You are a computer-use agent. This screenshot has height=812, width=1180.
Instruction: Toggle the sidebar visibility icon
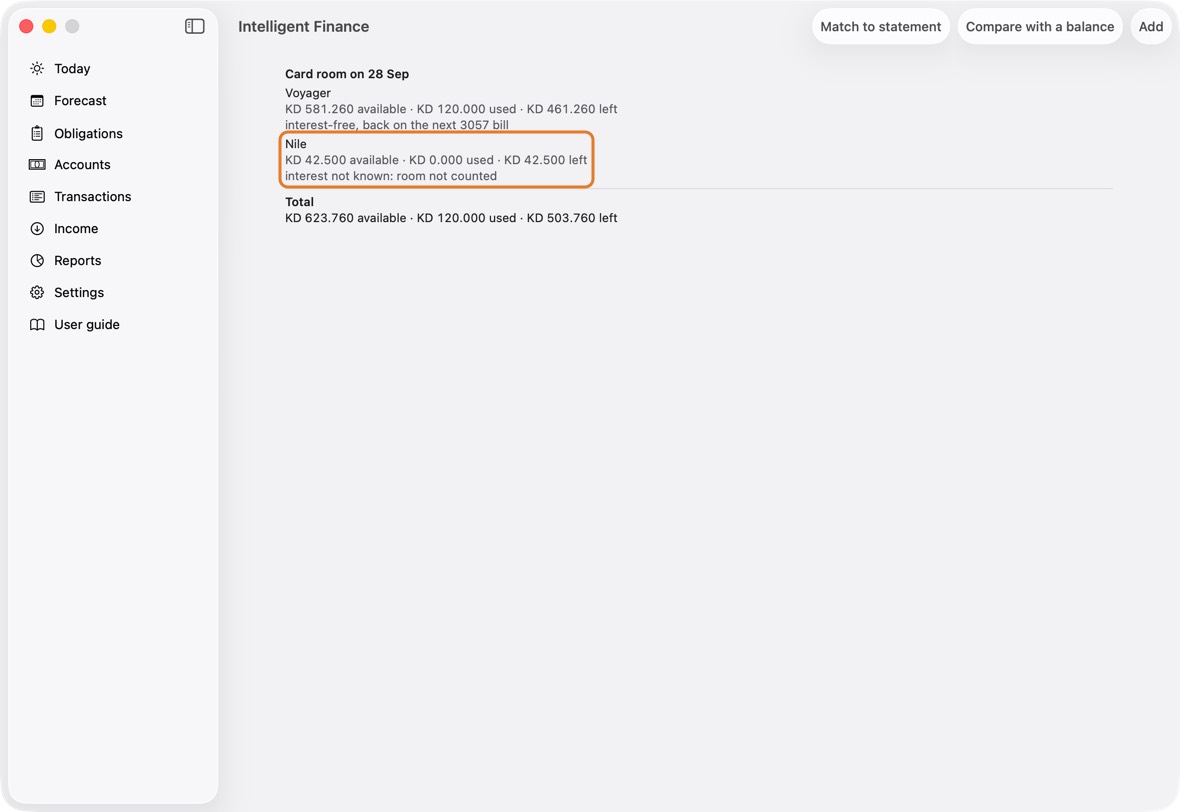click(x=194, y=26)
